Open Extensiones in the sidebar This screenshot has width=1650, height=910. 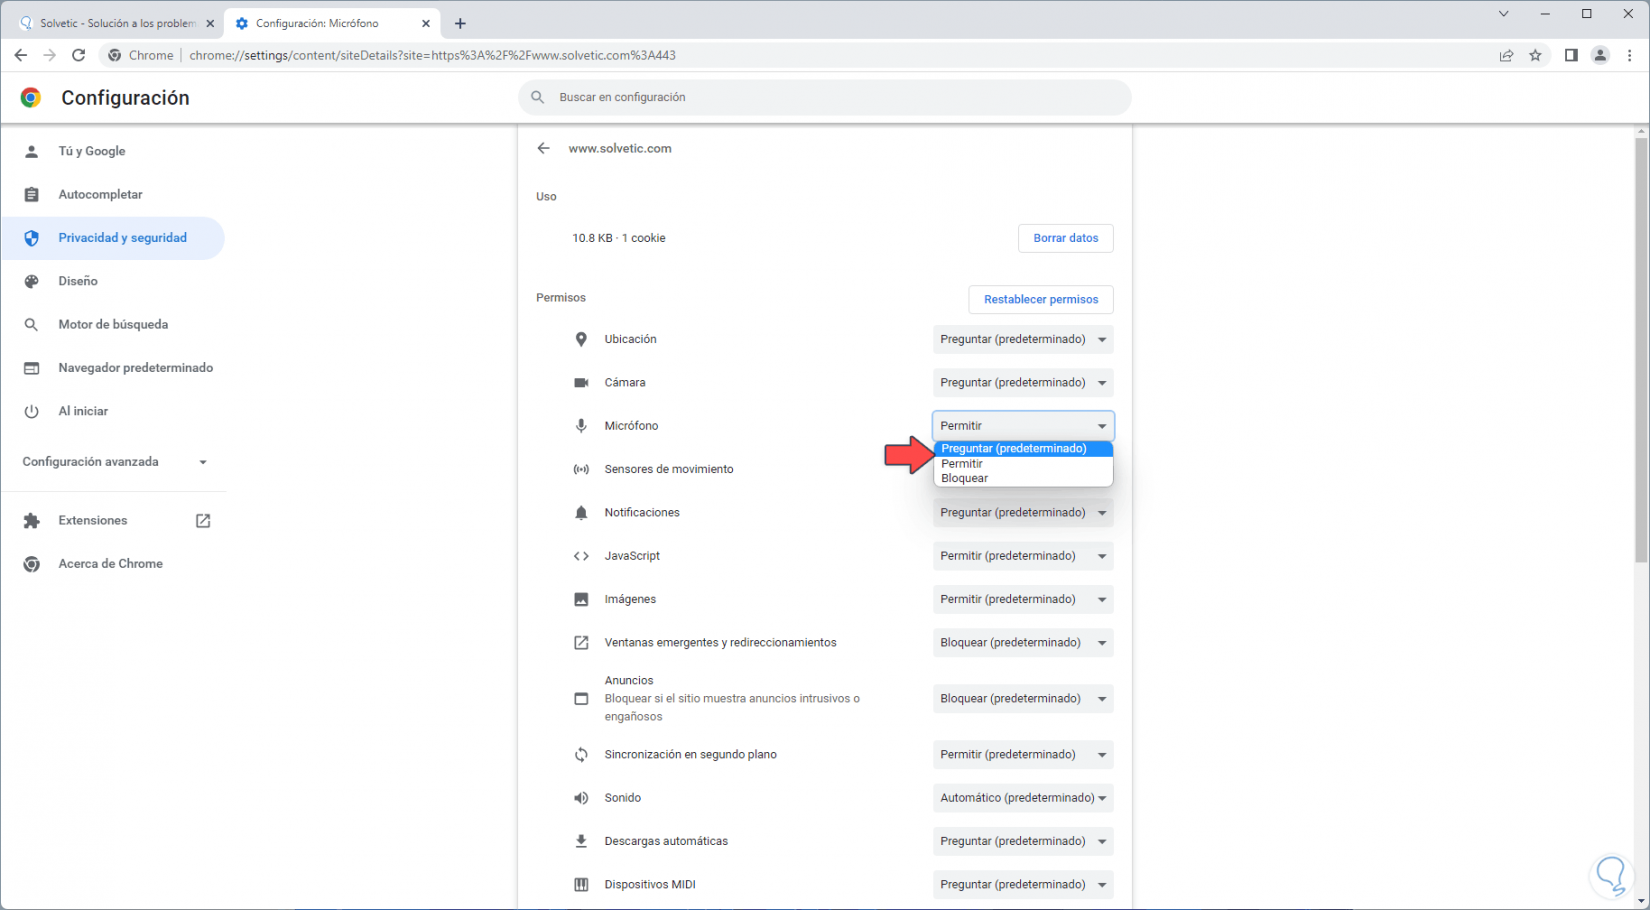point(93,521)
